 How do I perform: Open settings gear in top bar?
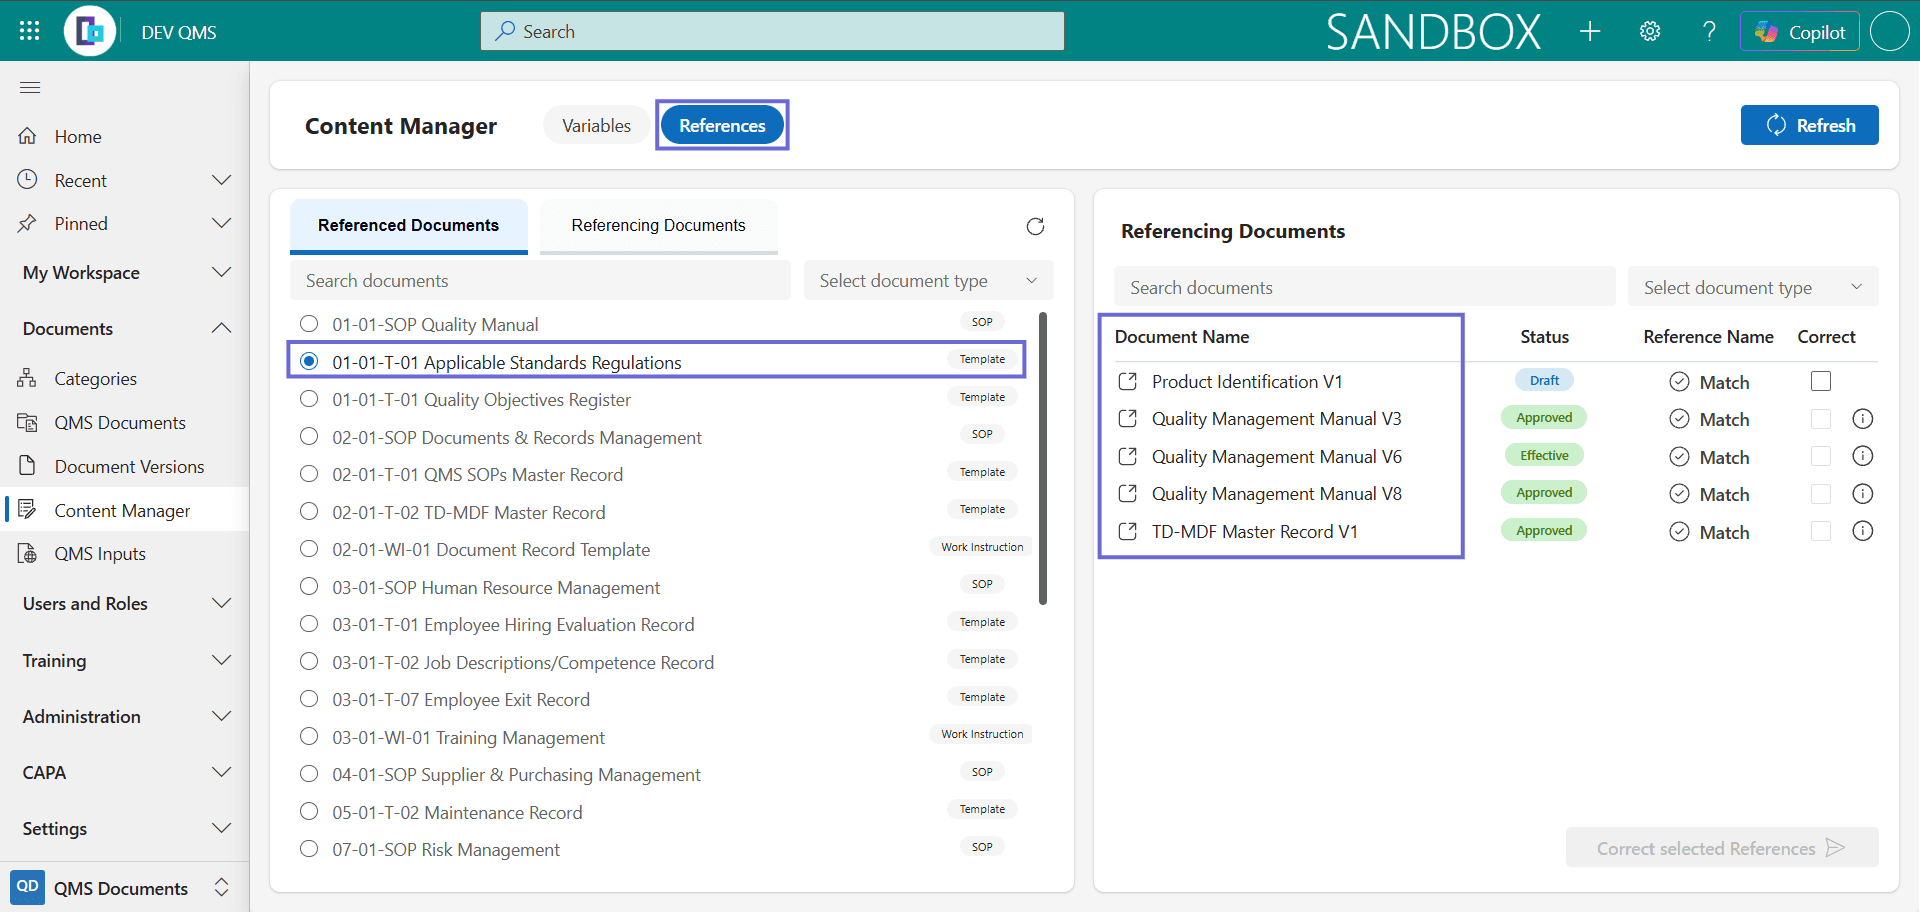pos(1650,31)
